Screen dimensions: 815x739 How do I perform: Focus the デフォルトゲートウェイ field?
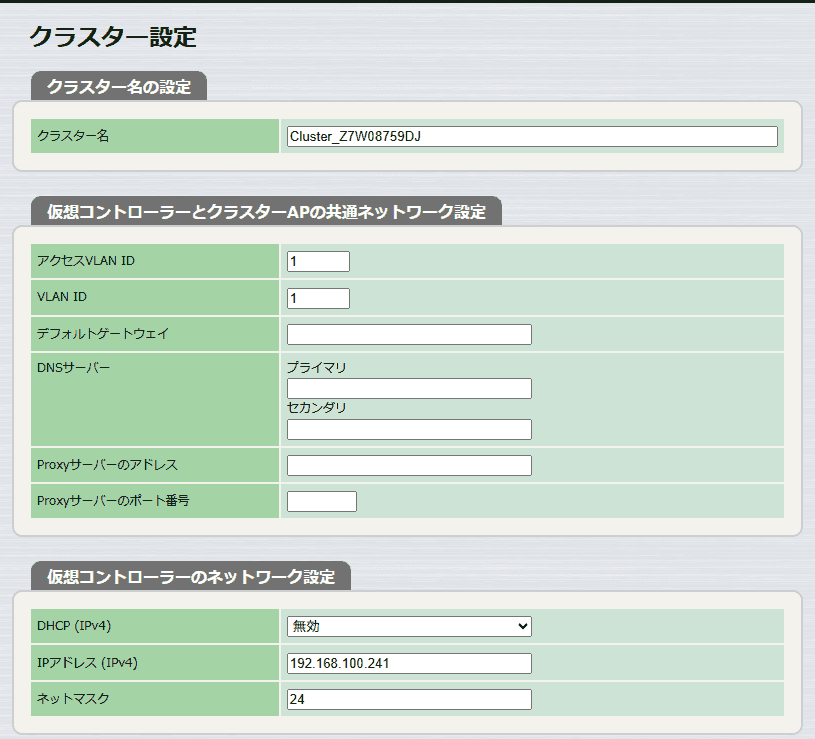409,335
